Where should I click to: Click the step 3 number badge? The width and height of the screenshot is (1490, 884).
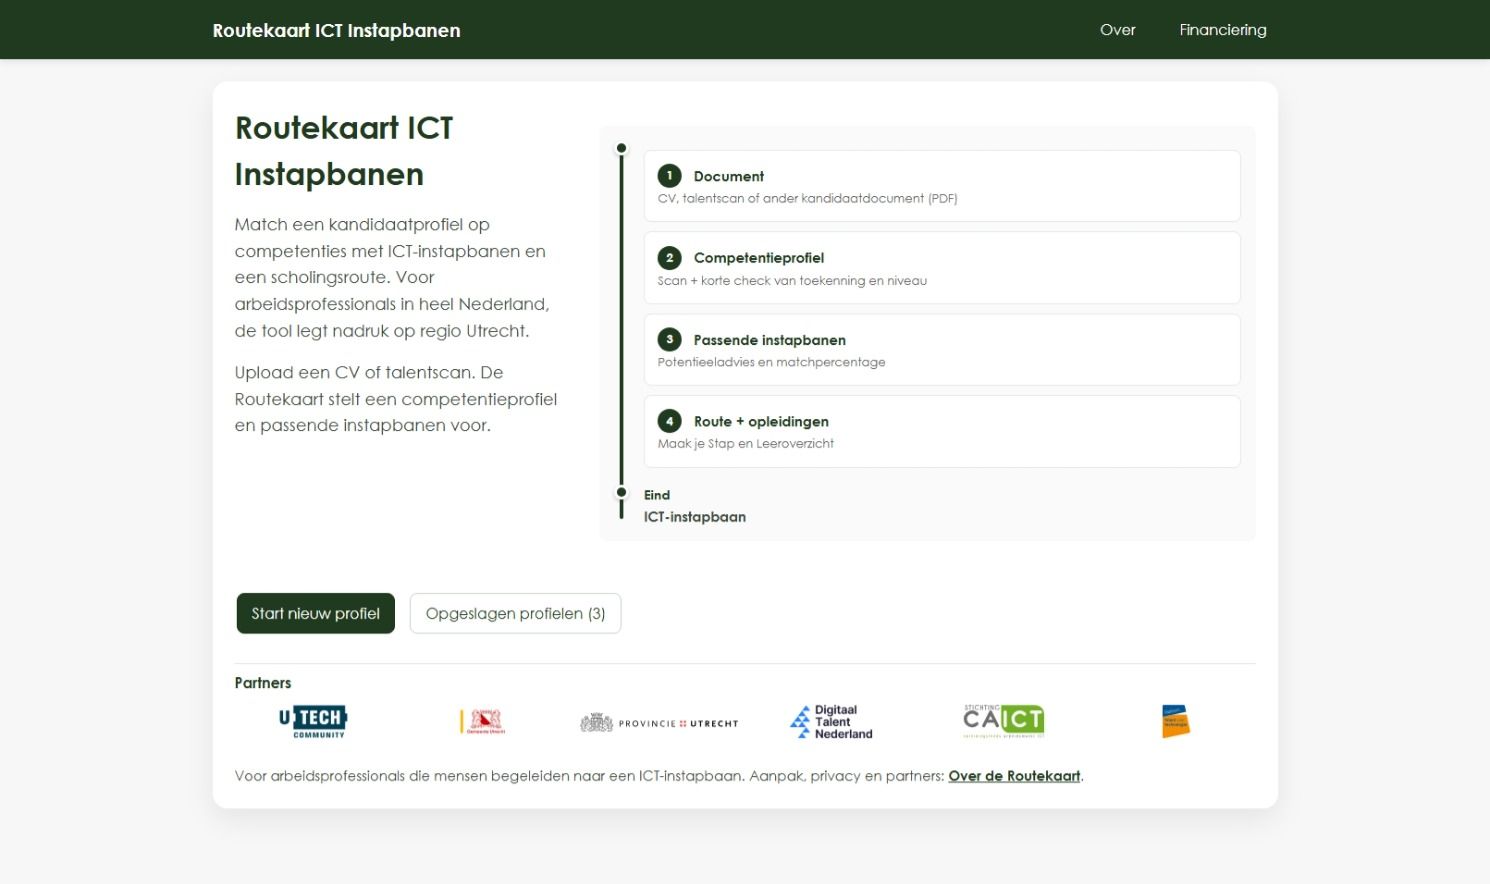click(670, 339)
